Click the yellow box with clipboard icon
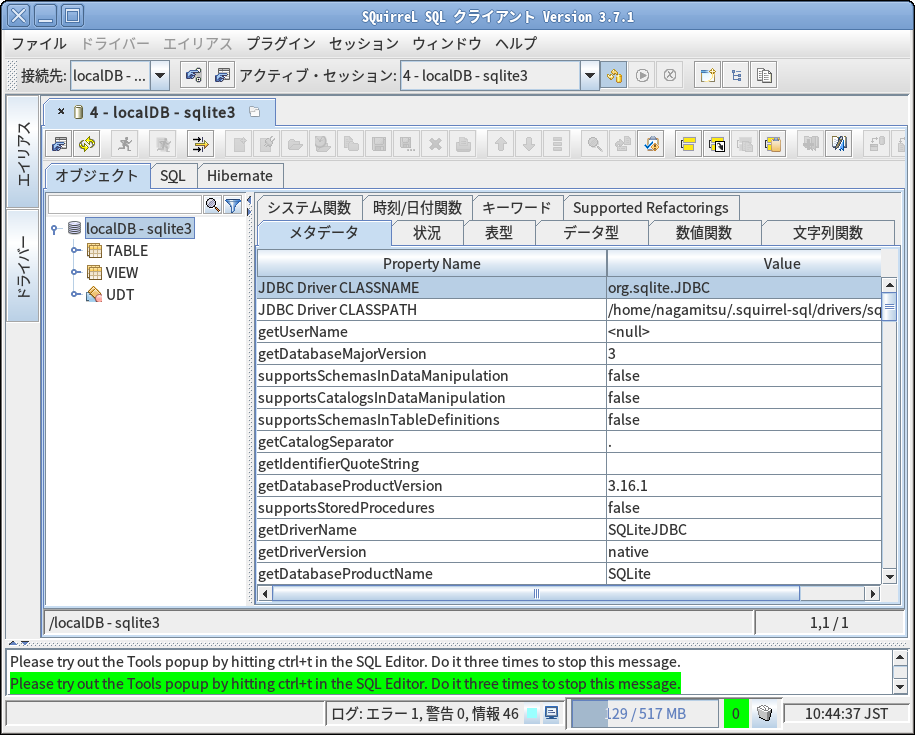Screen dimensions: 915x735 (x=773, y=144)
